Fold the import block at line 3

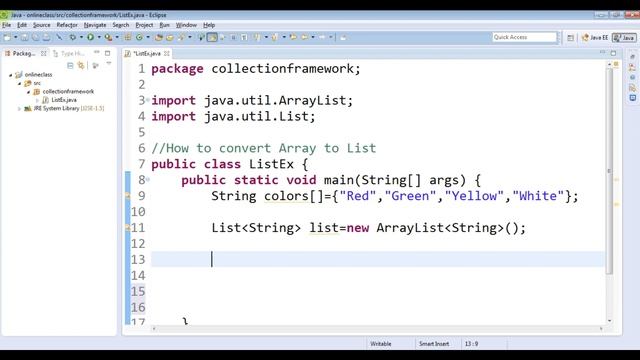pyautogui.click(x=148, y=100)
